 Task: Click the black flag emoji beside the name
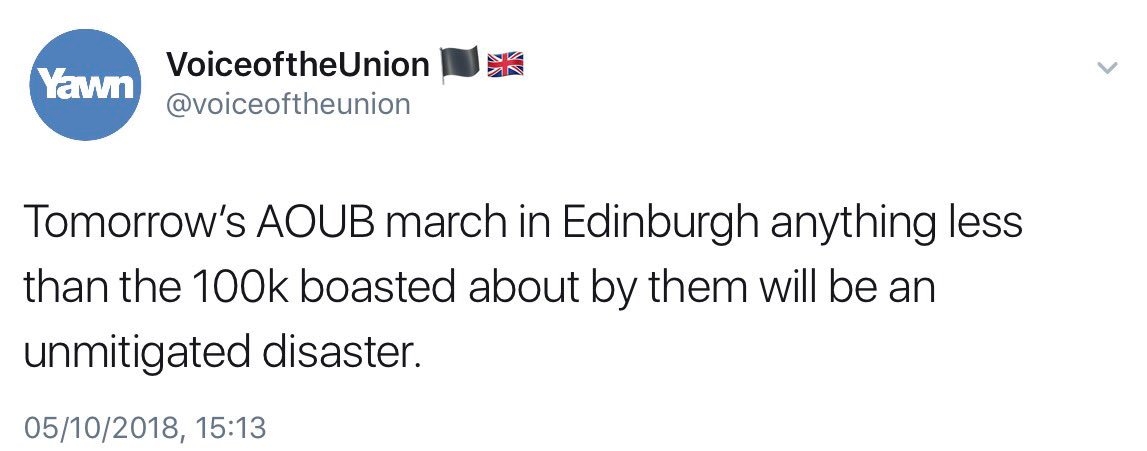tap(459, 66)
